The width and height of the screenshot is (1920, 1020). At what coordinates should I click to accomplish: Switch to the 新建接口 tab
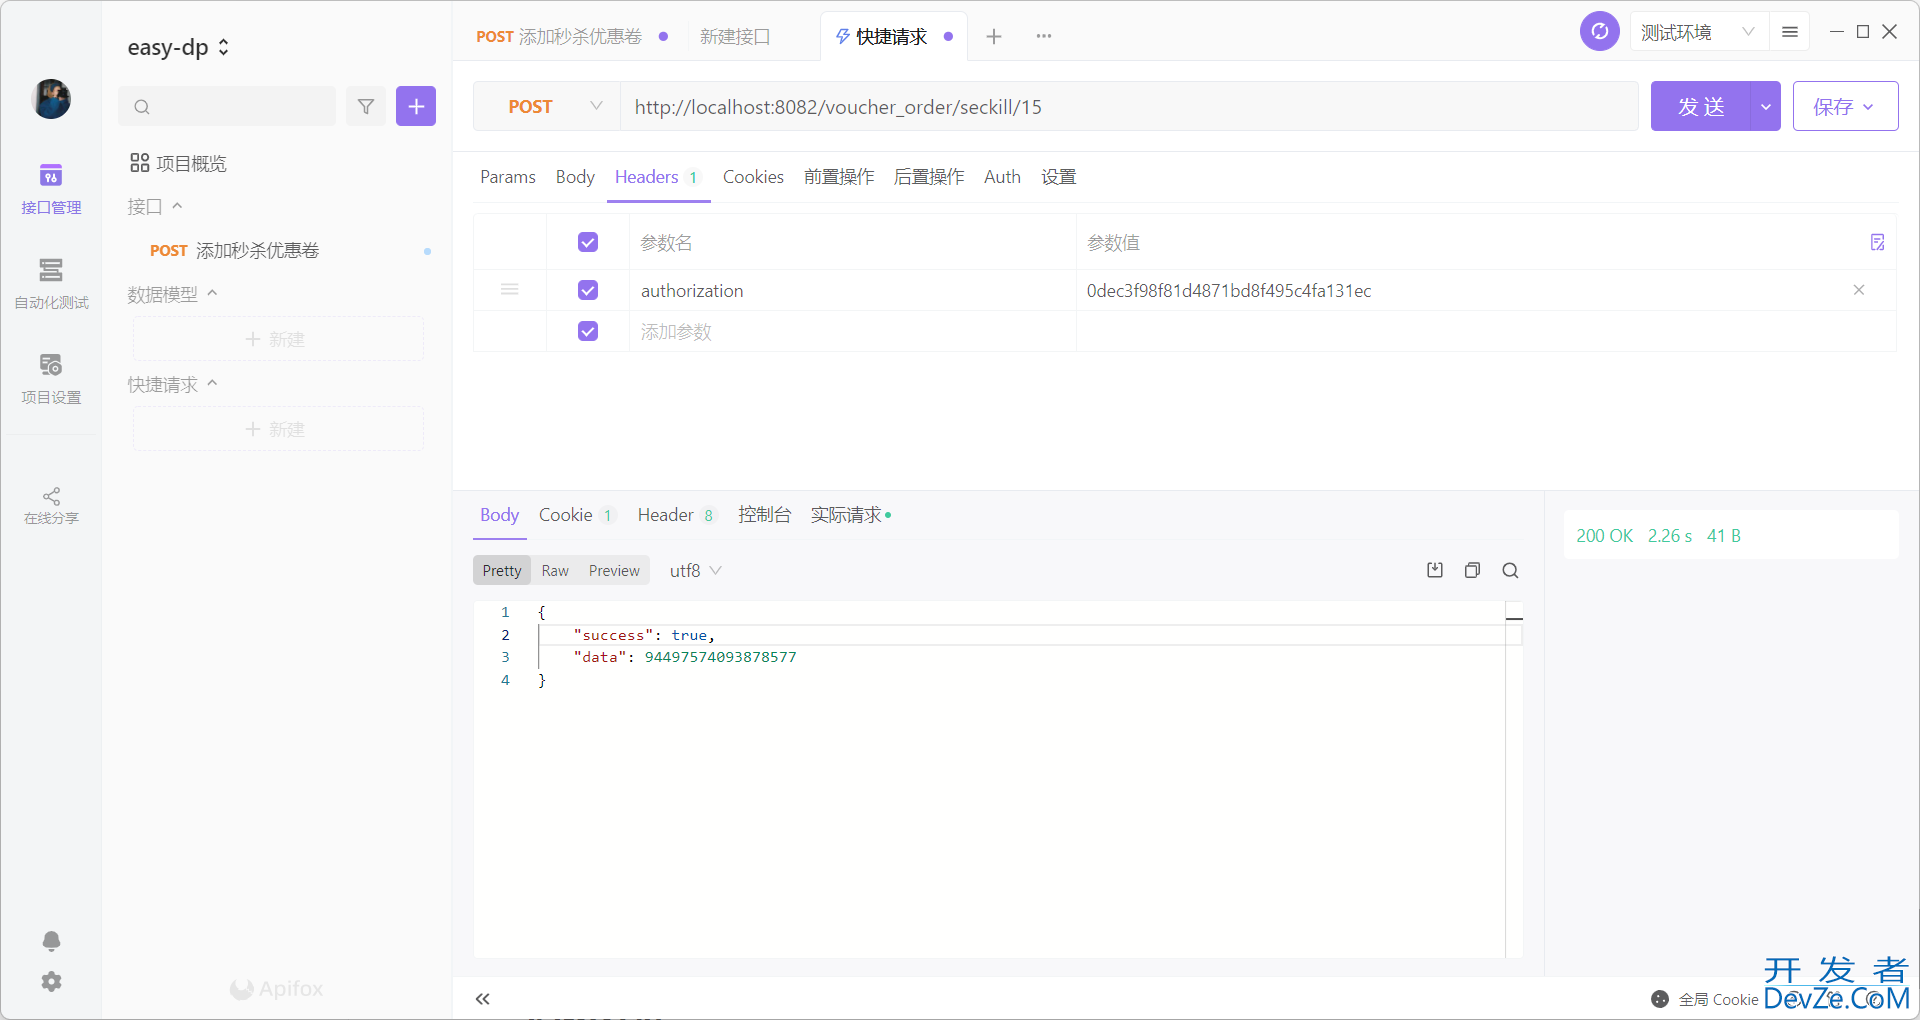[x=735, y=36]
